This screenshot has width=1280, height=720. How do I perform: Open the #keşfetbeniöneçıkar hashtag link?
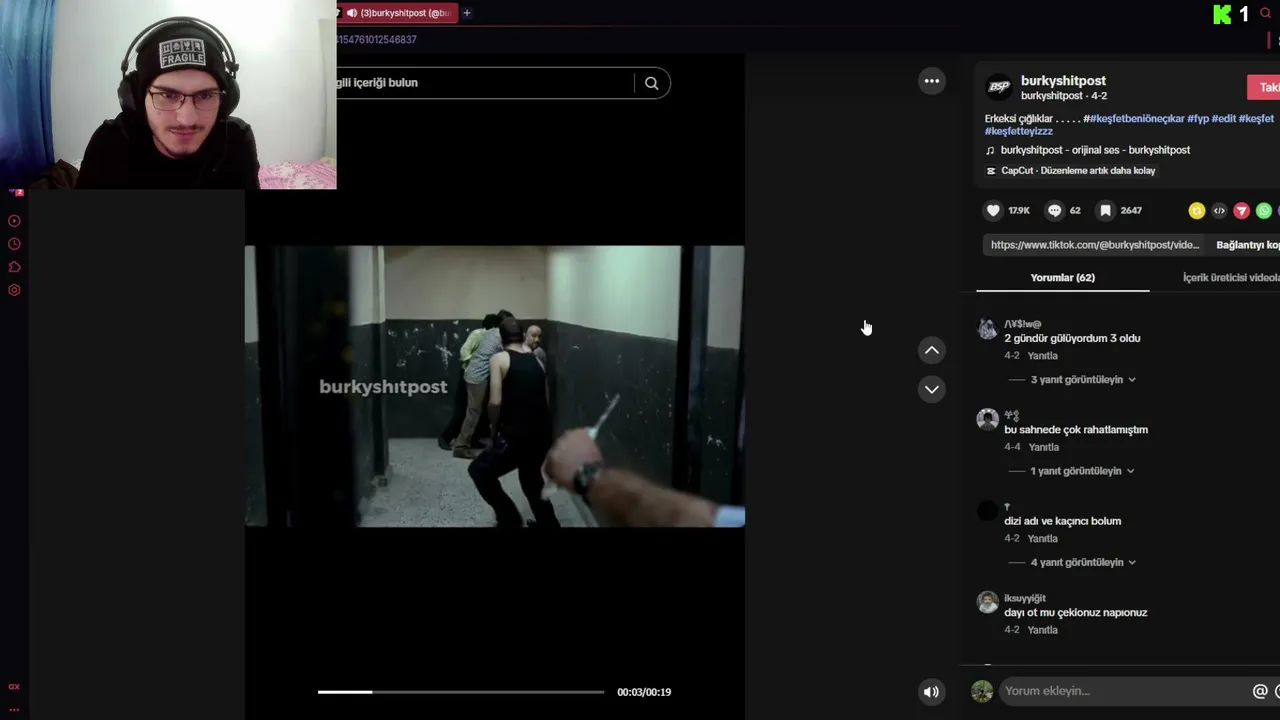coord(1137,119)
